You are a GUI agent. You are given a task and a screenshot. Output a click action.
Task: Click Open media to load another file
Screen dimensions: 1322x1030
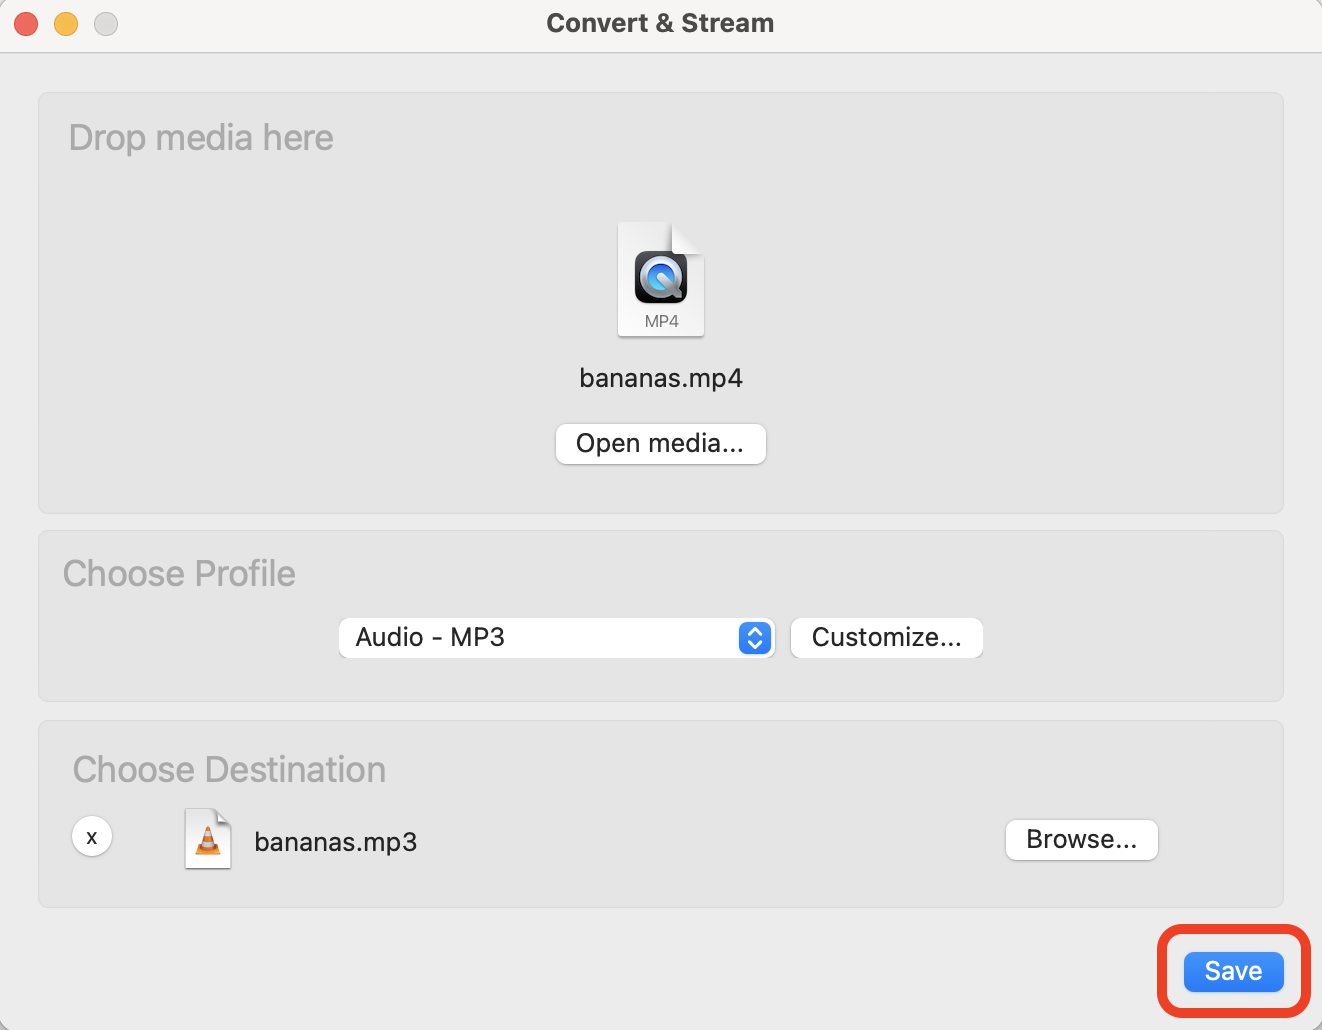click(660, 443)
